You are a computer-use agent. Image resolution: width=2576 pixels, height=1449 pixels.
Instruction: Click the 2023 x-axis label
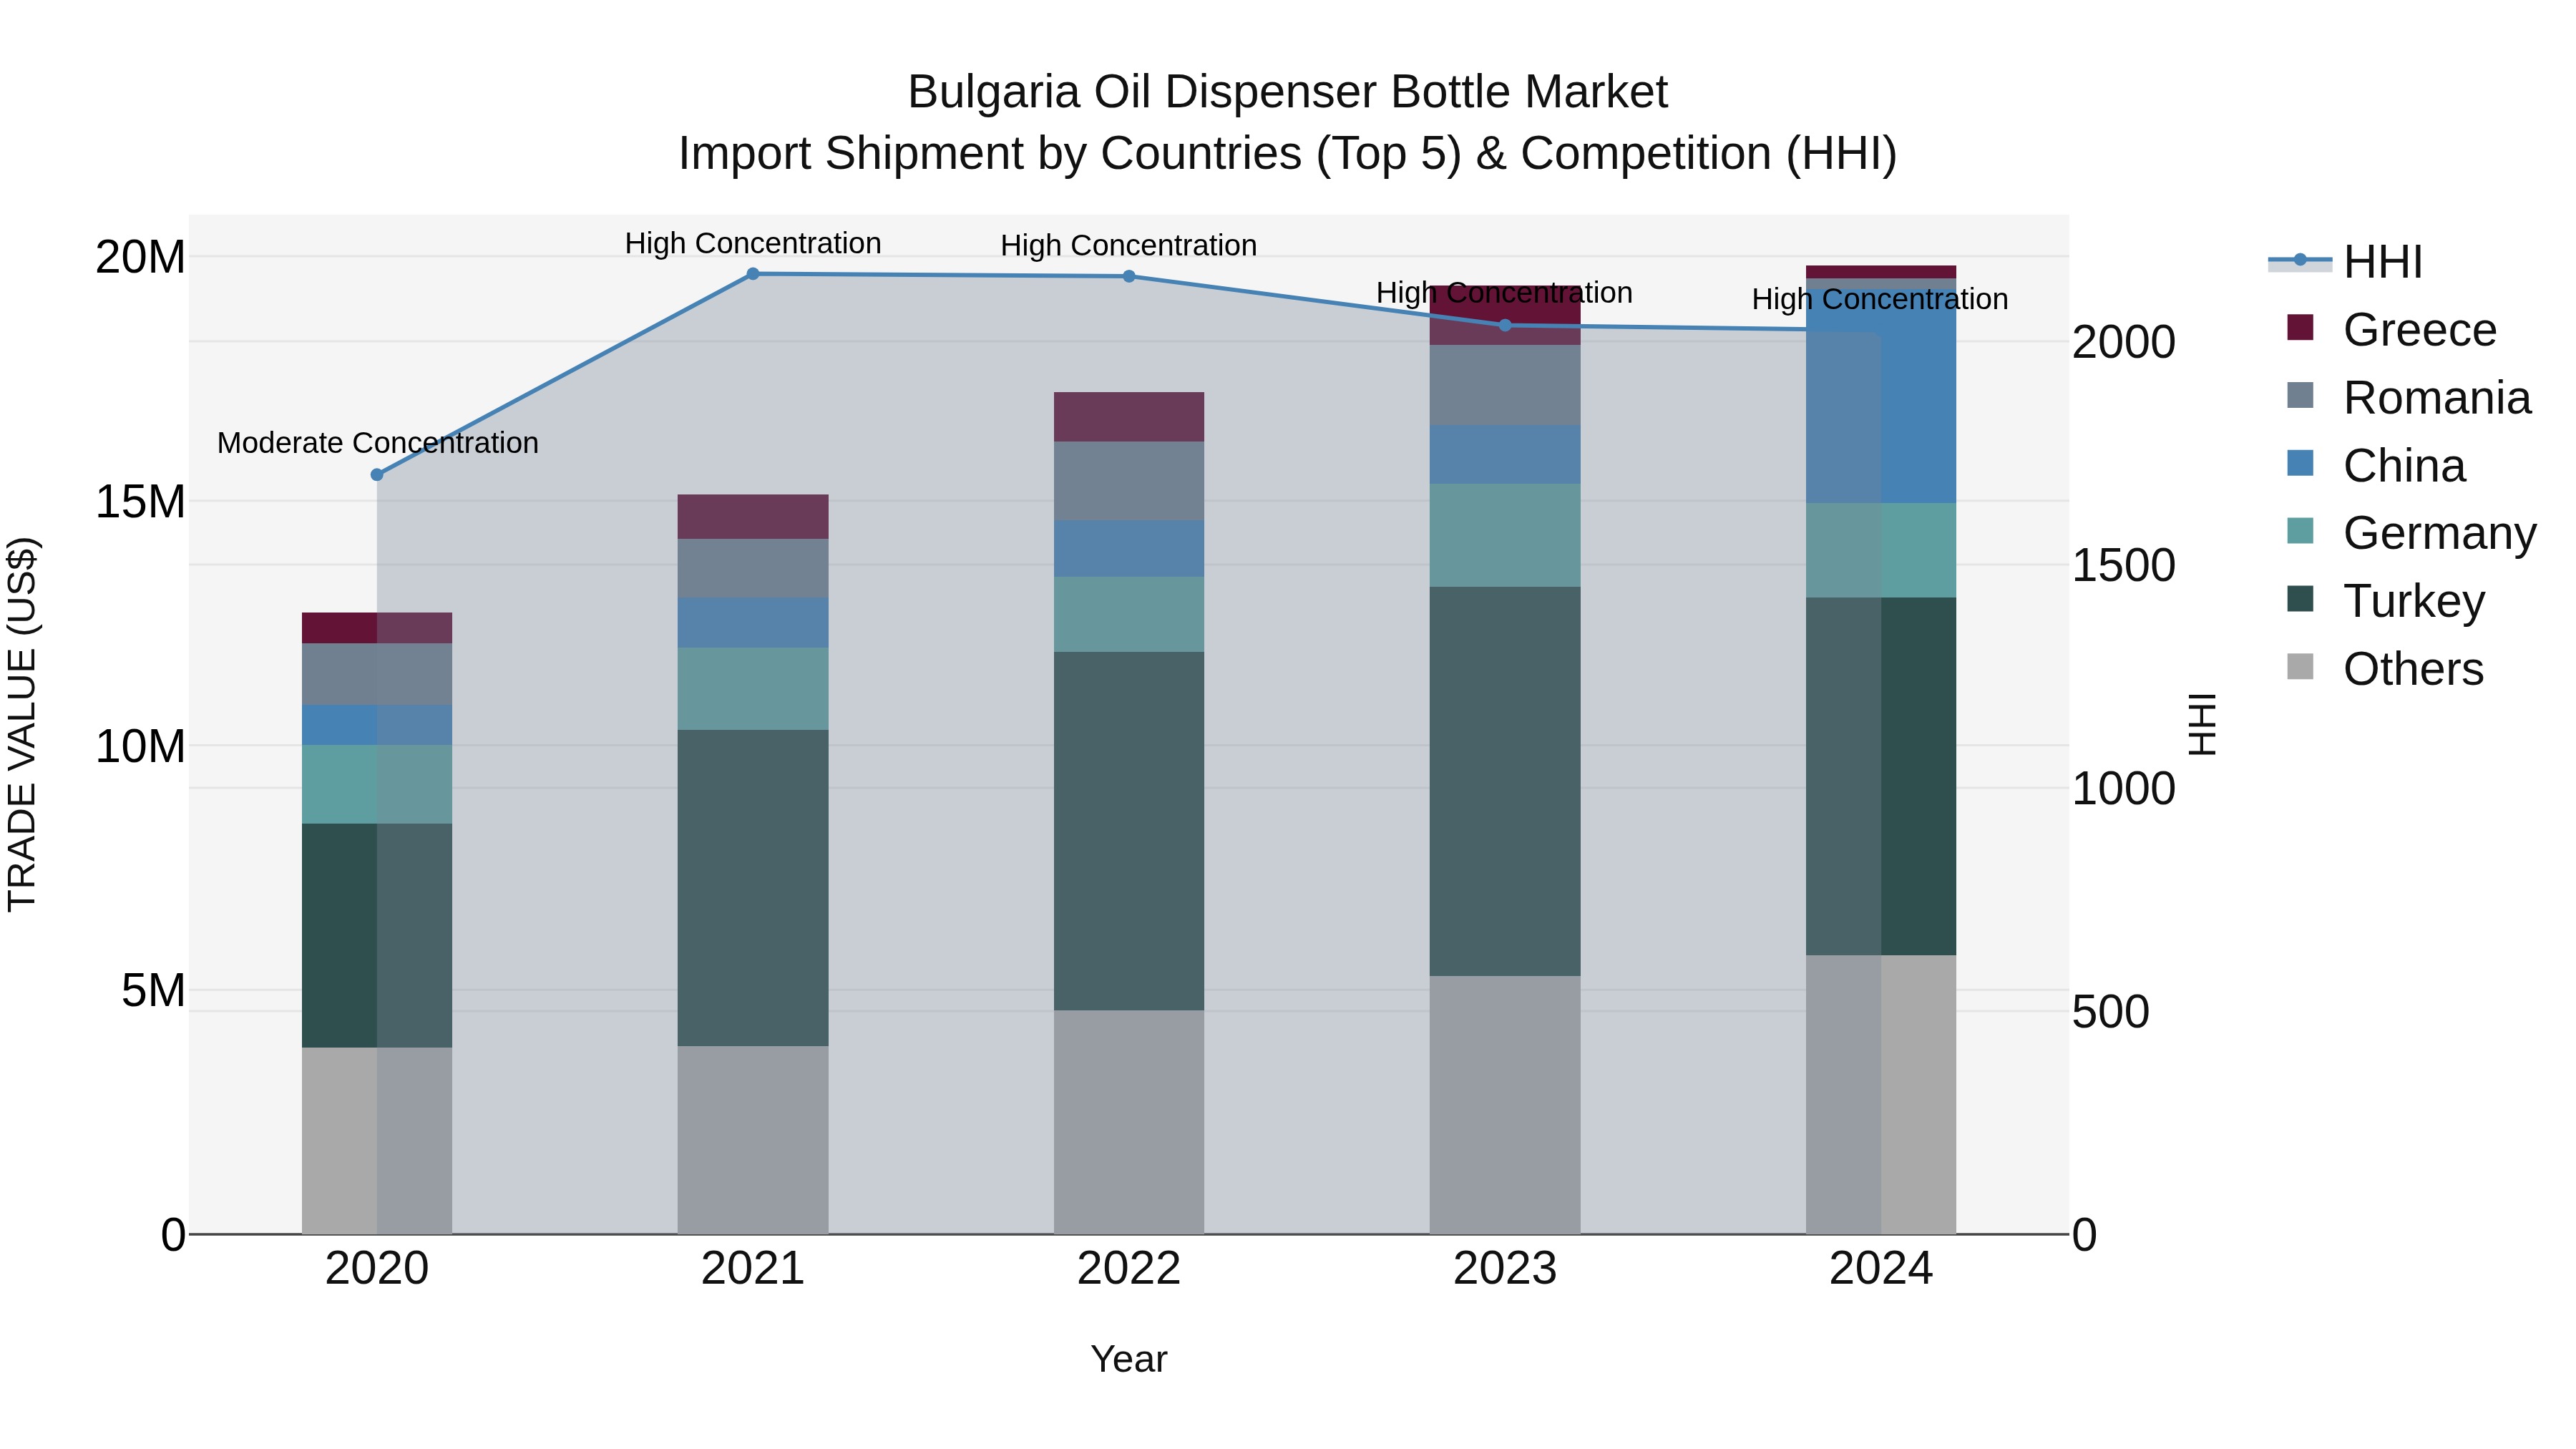click(1505, 1269)
